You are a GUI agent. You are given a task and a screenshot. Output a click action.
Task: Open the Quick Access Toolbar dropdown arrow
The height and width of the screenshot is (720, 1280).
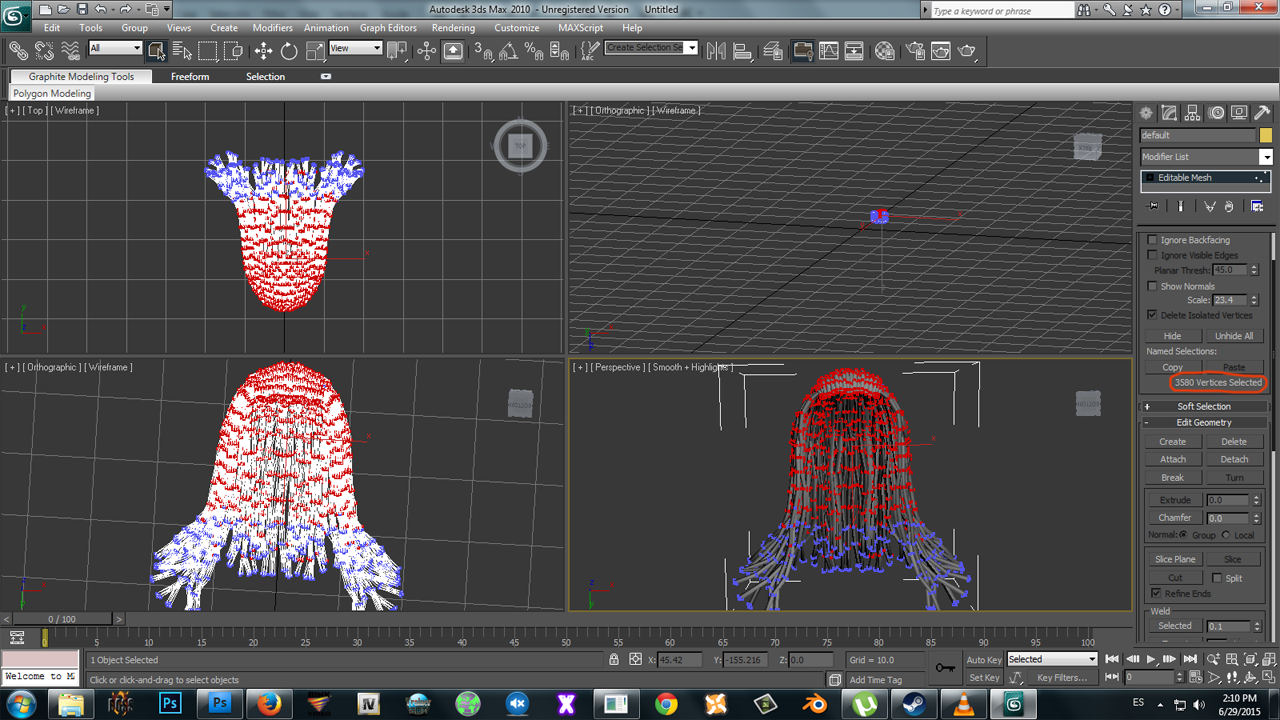[165, 9]
